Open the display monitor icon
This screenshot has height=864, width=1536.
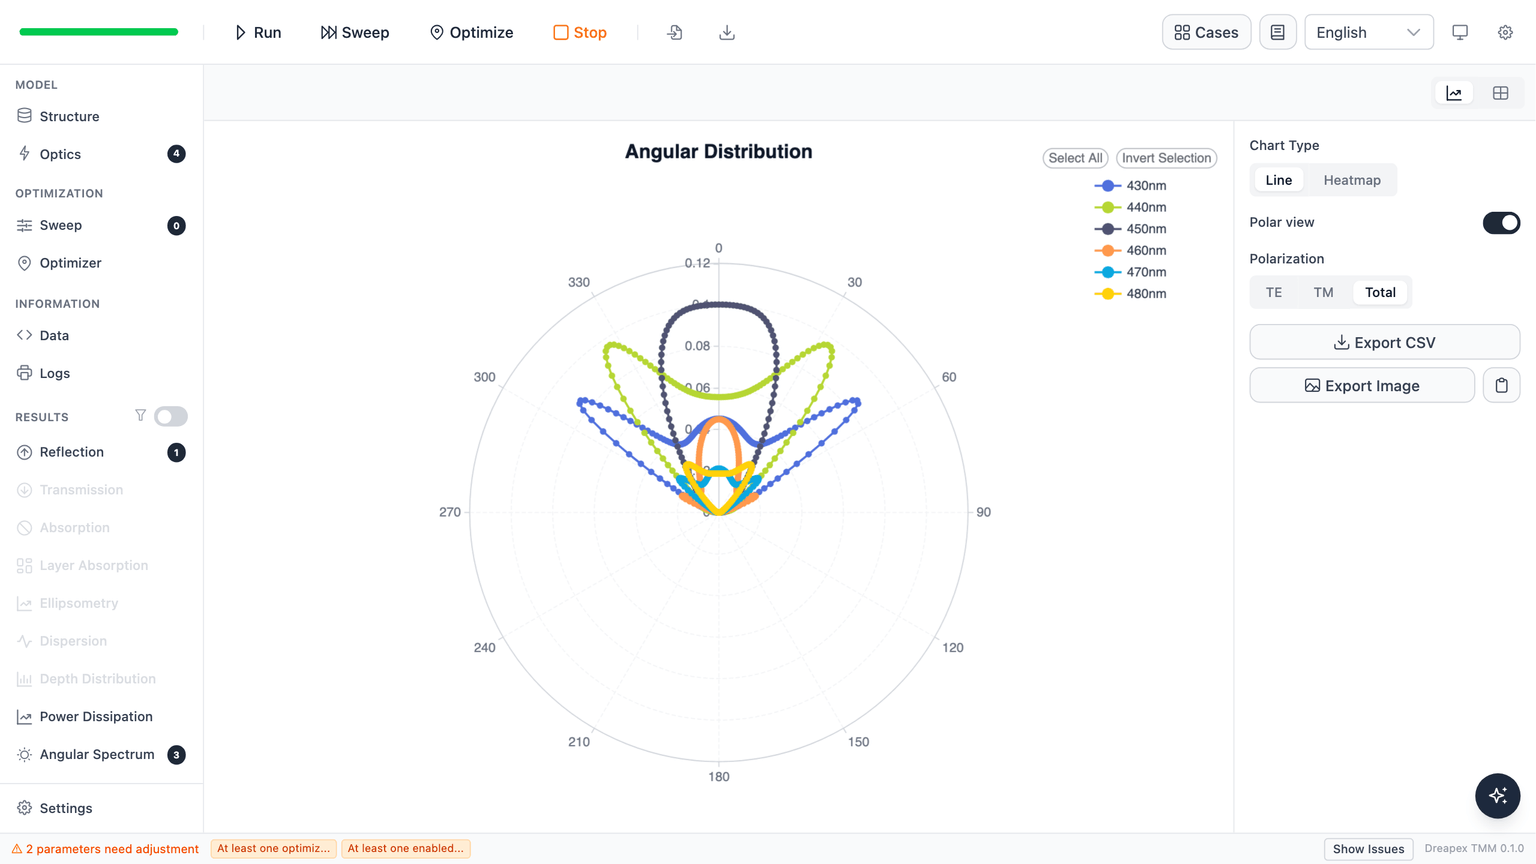coord(1460,32)
